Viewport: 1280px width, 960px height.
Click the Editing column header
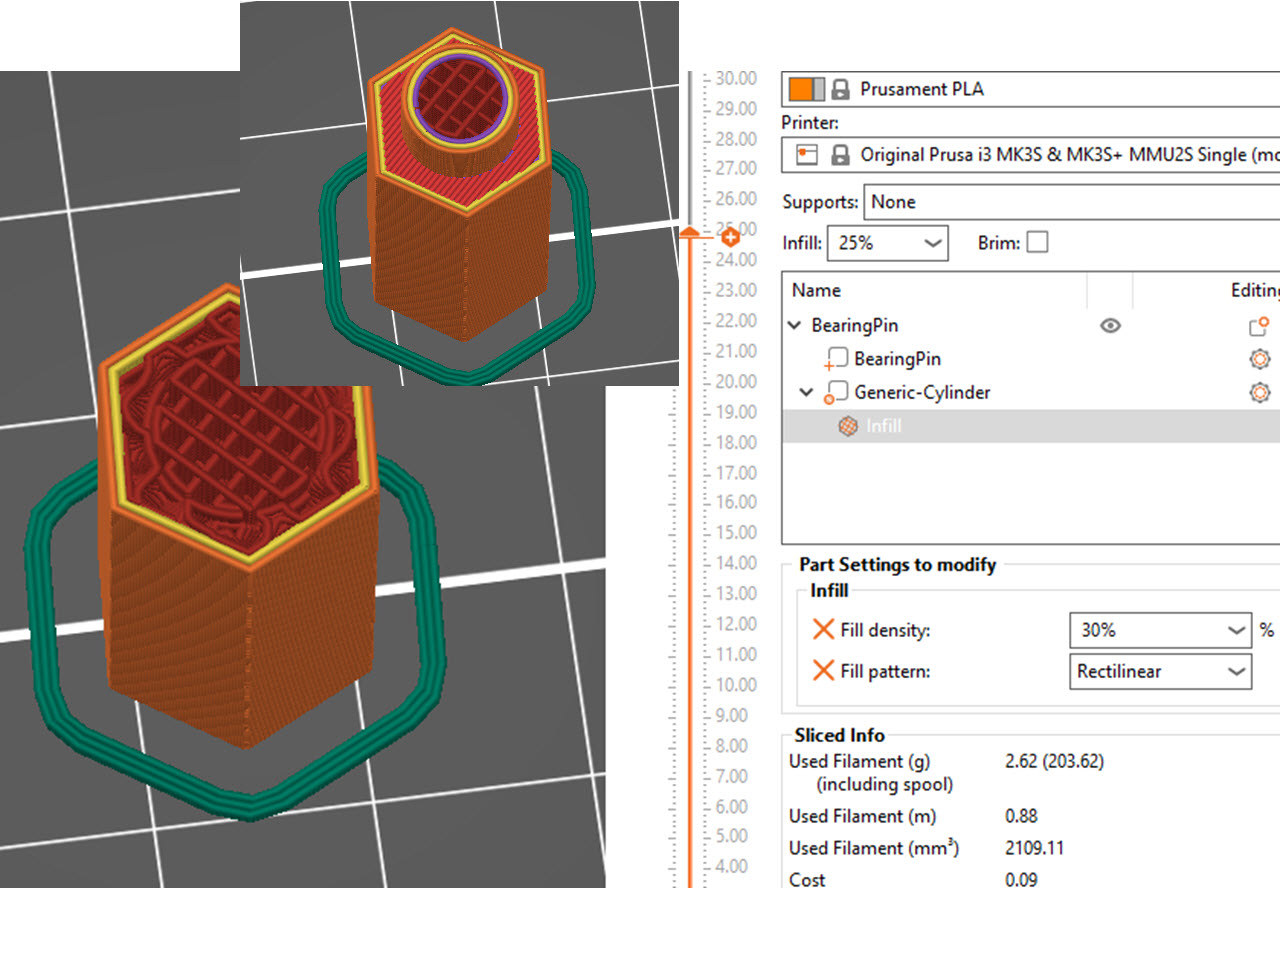click(x=1255, y=290)
